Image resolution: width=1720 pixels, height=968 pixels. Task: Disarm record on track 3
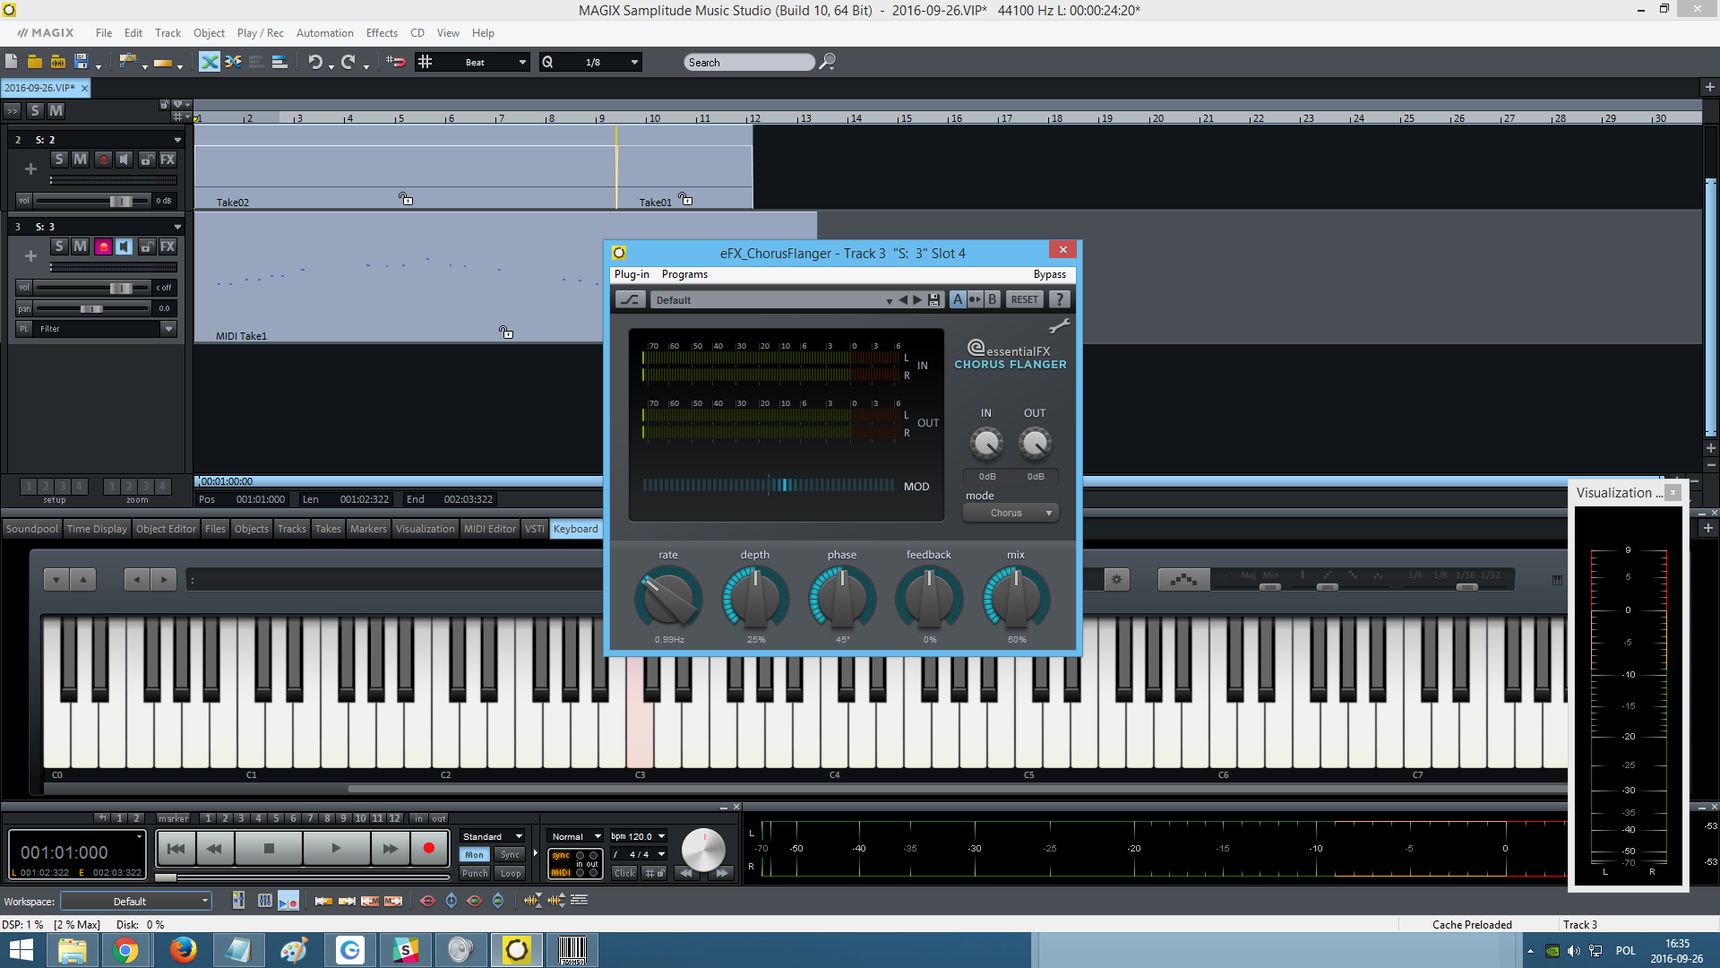click(x=102, y=246)
